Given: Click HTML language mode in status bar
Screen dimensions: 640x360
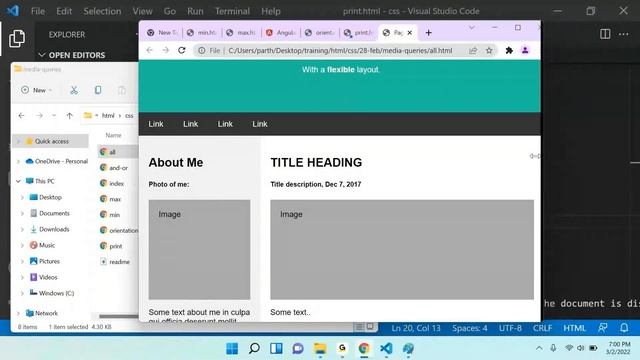Looking at the screenshot, I should (x=574, y=328).
